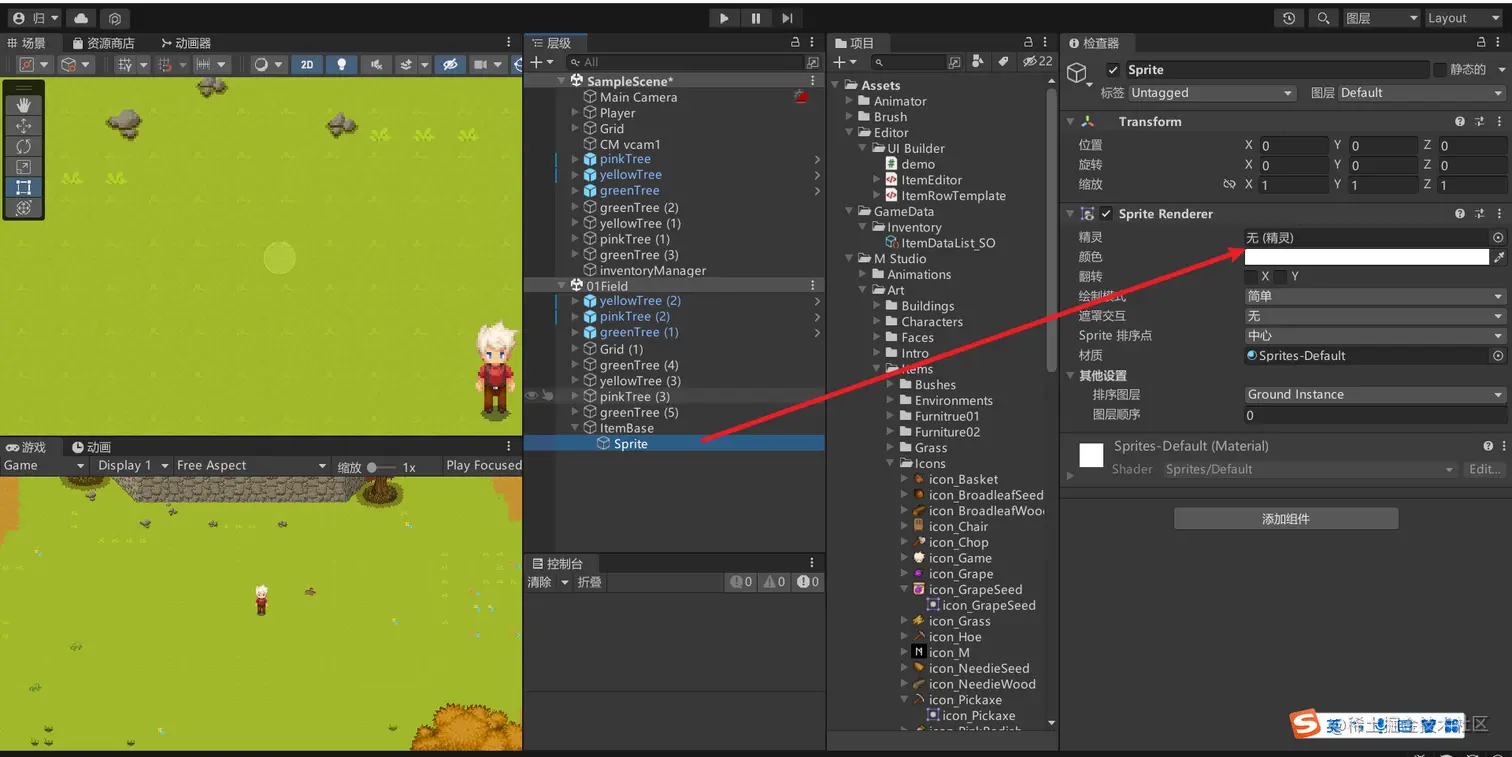Open the Free Aspect dropdown in Game view
Screen dimensions: 1512x757
tap(251, 466)
